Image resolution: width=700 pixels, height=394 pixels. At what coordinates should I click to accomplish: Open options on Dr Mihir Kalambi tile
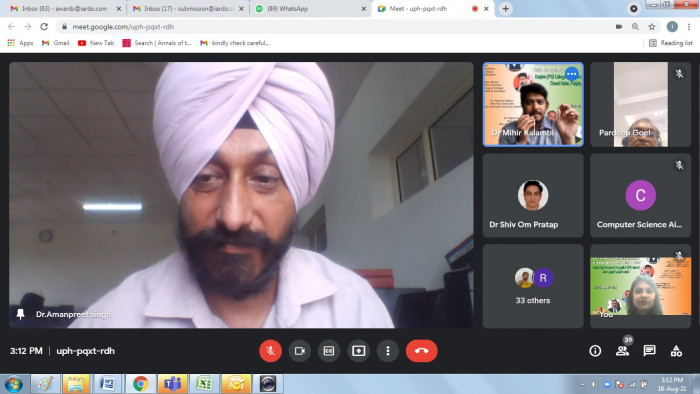coord(571,74)
